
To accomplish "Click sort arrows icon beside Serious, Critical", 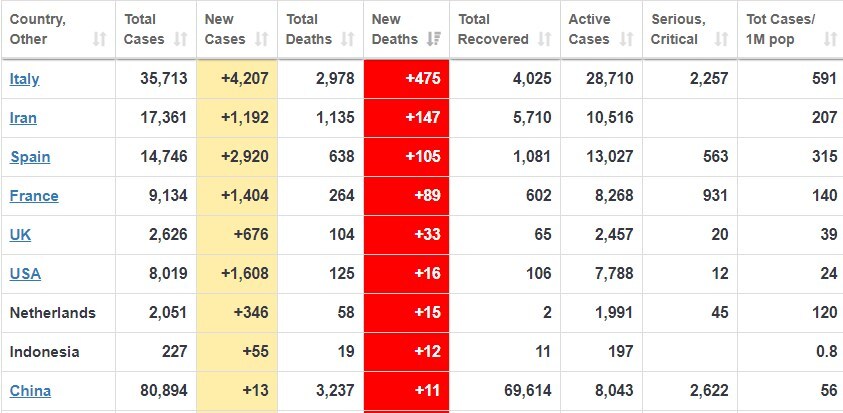I will 721,39.
